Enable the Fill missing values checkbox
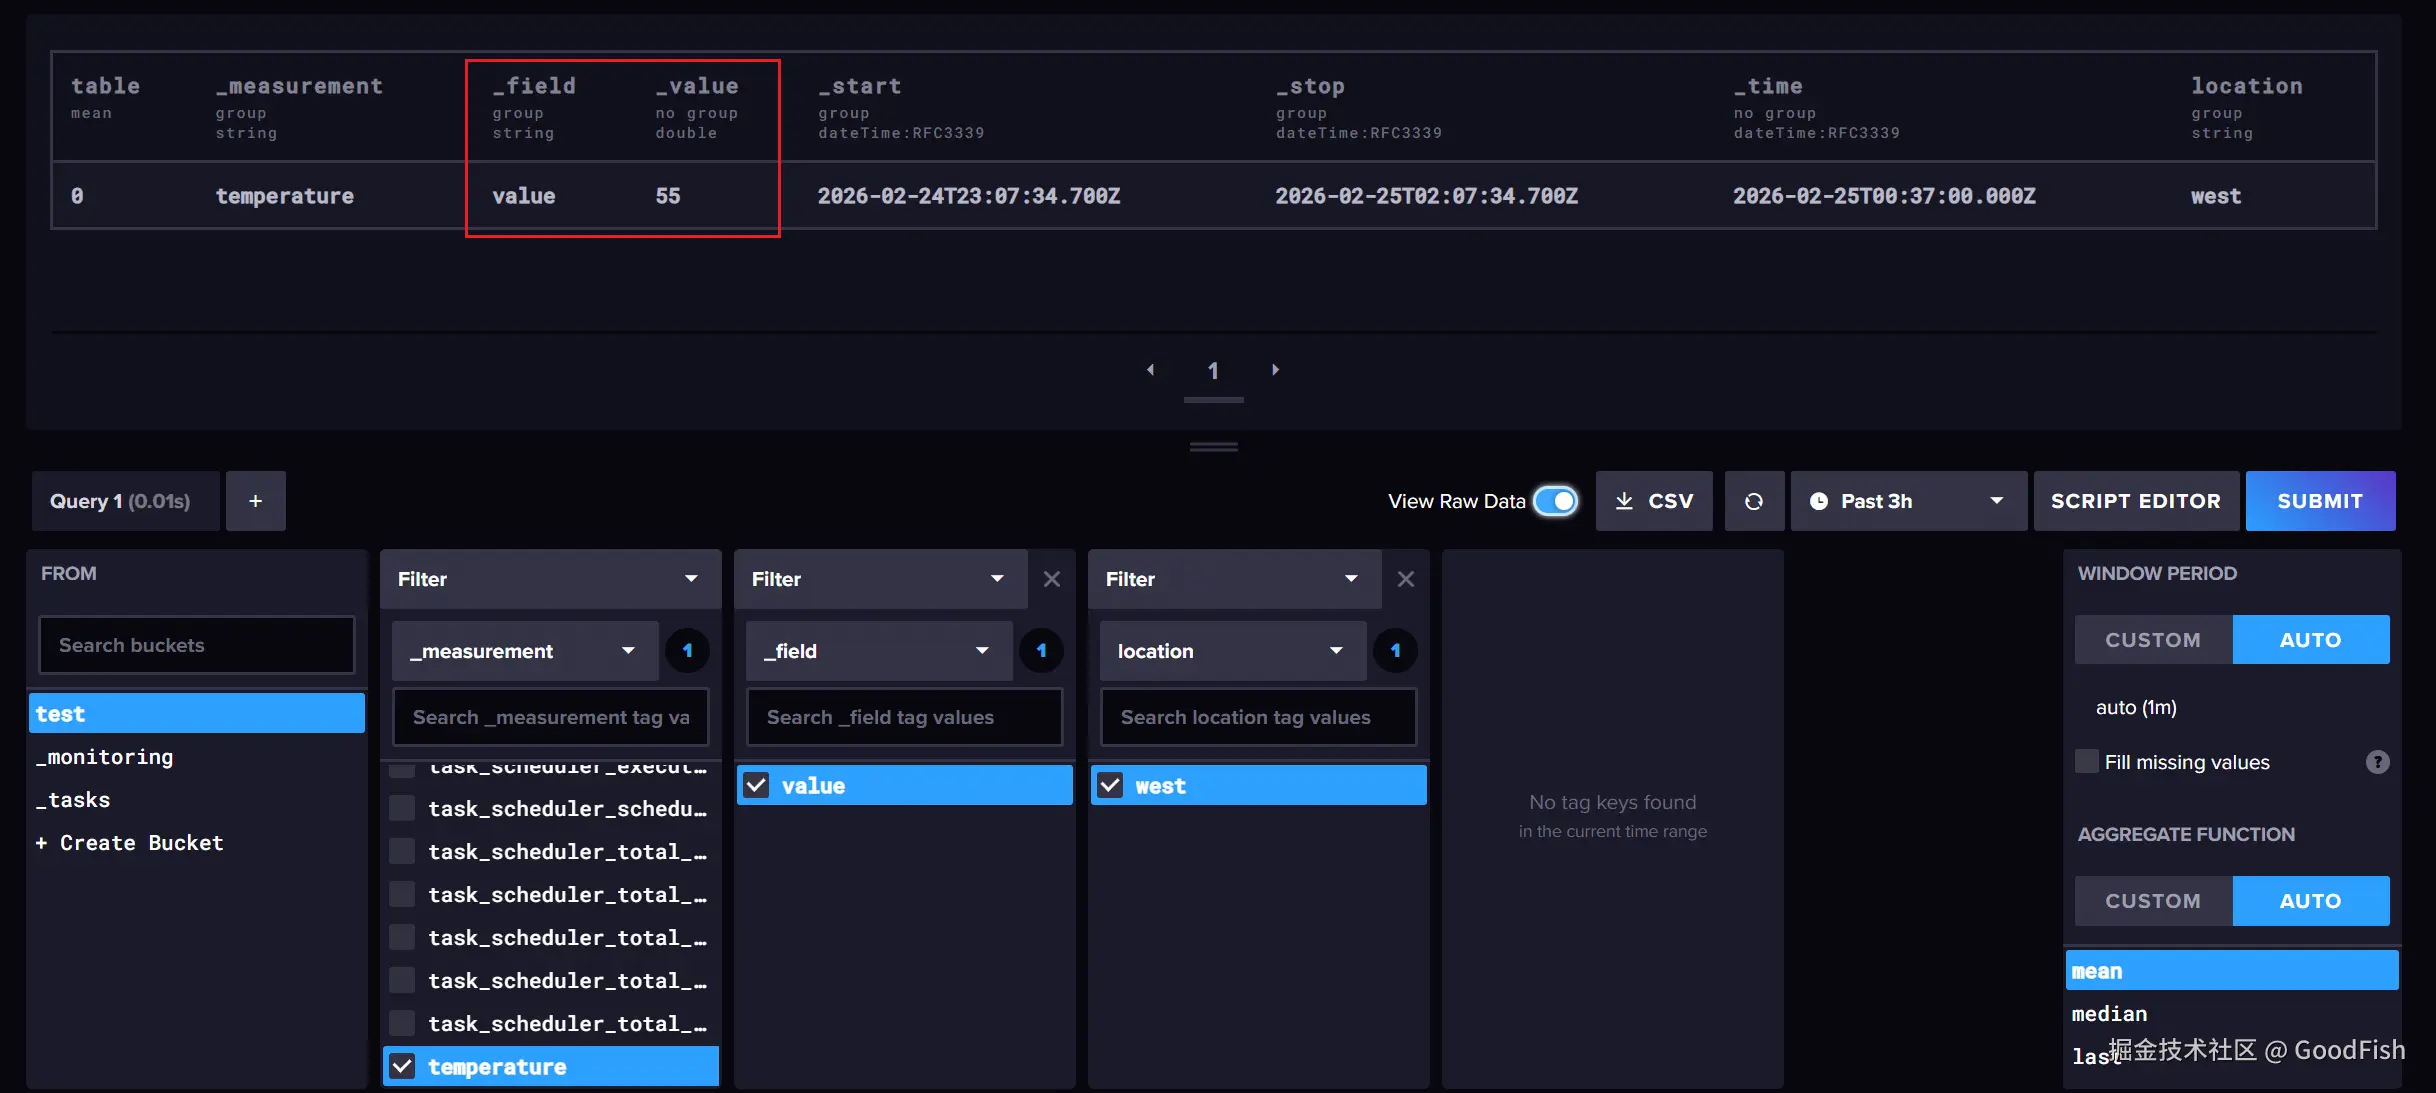The width and height of the screenshot is (2436, 1093). point(2087,762)
